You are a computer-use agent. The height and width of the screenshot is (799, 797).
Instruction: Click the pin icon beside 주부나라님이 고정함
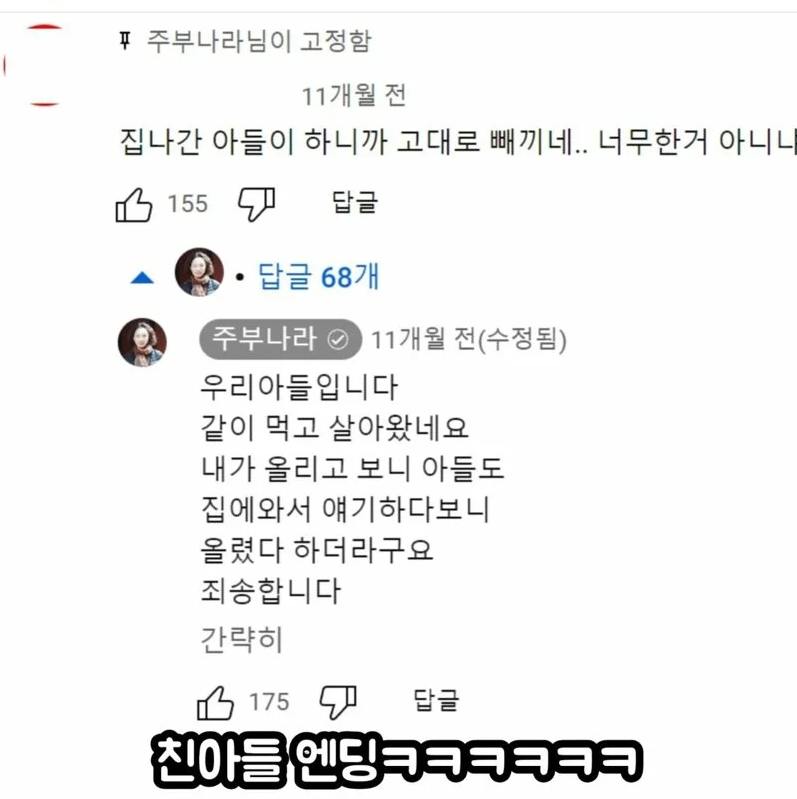(x=125, y=40)
